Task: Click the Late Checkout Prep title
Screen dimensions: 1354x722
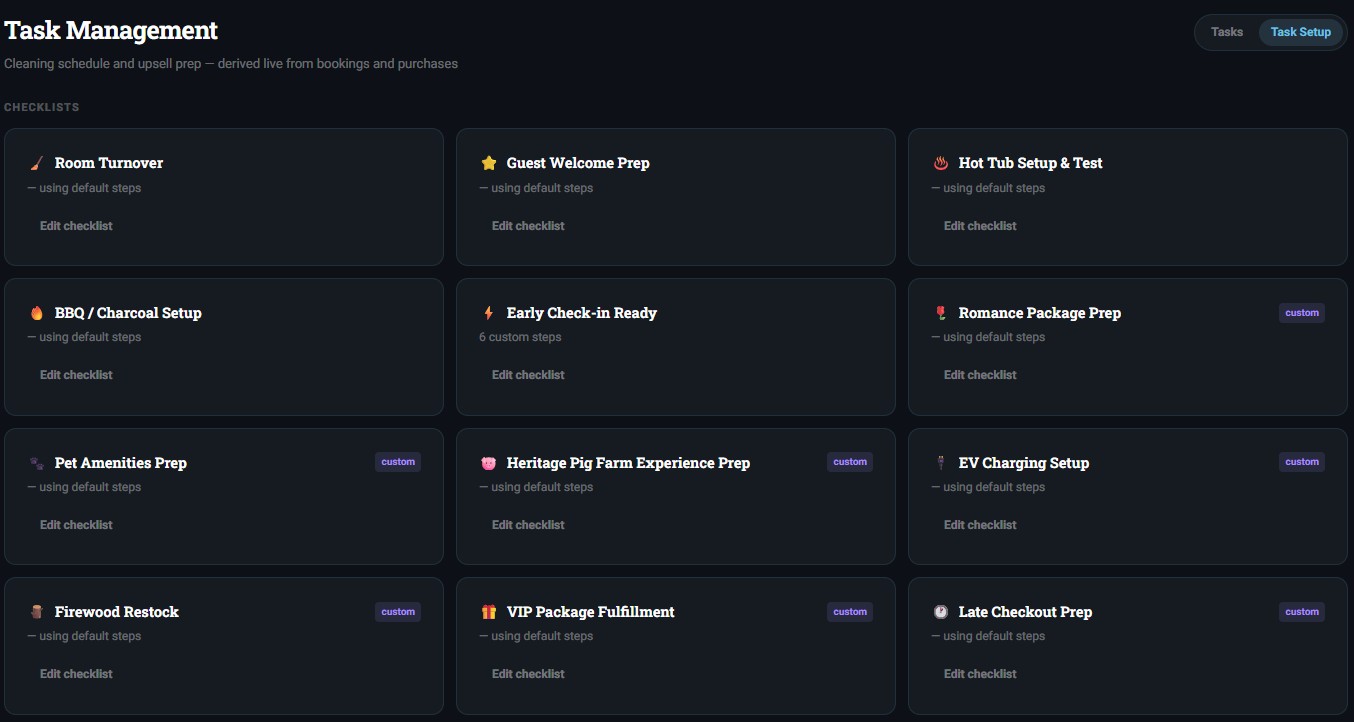Action: coord(1025,612)
